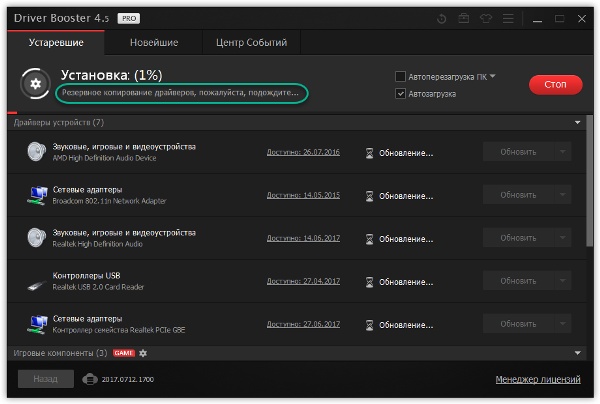Image resolution: width=600 pixels, height=404 pixels.
Task: Select AMD High Definition Audio Device text
Action: [104, 158]
